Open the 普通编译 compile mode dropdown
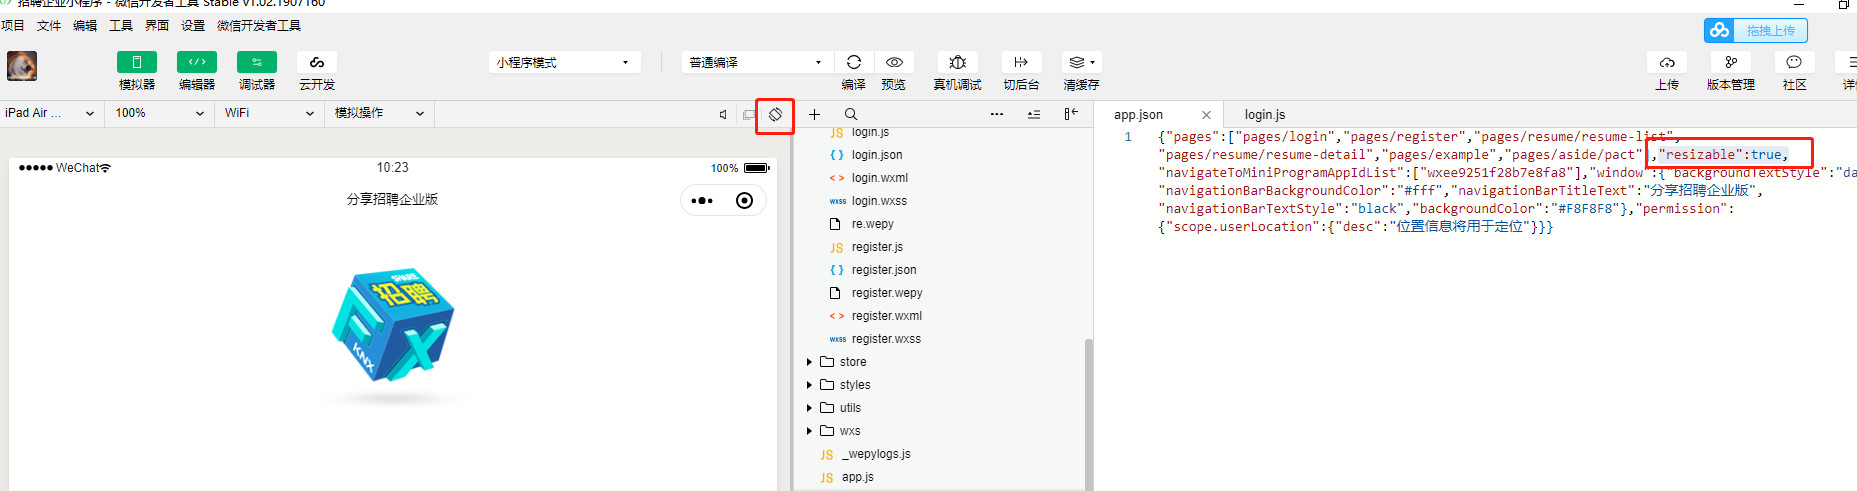The width and height of the screenshot is (1857, 491). [x=757, y=62]
